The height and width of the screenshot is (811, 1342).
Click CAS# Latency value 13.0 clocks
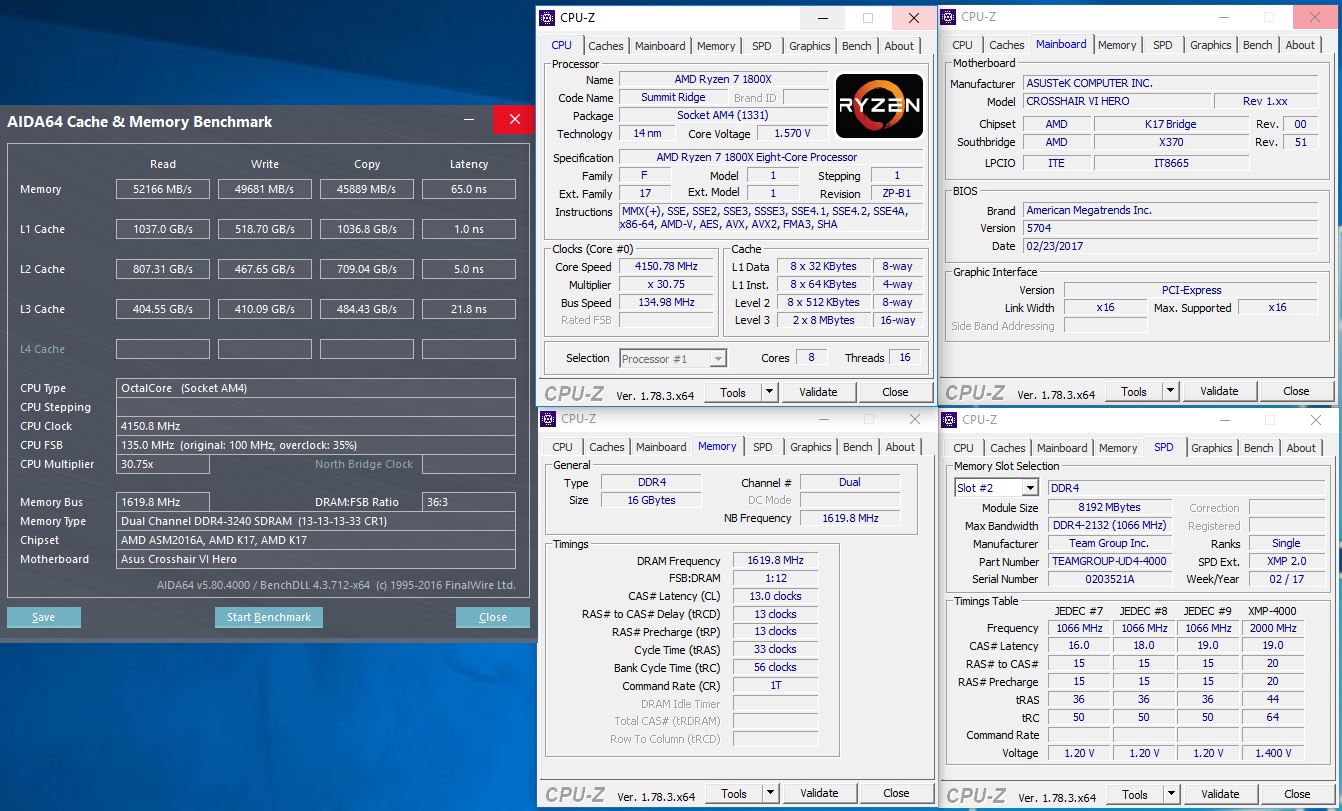click(x=775, y=596)
